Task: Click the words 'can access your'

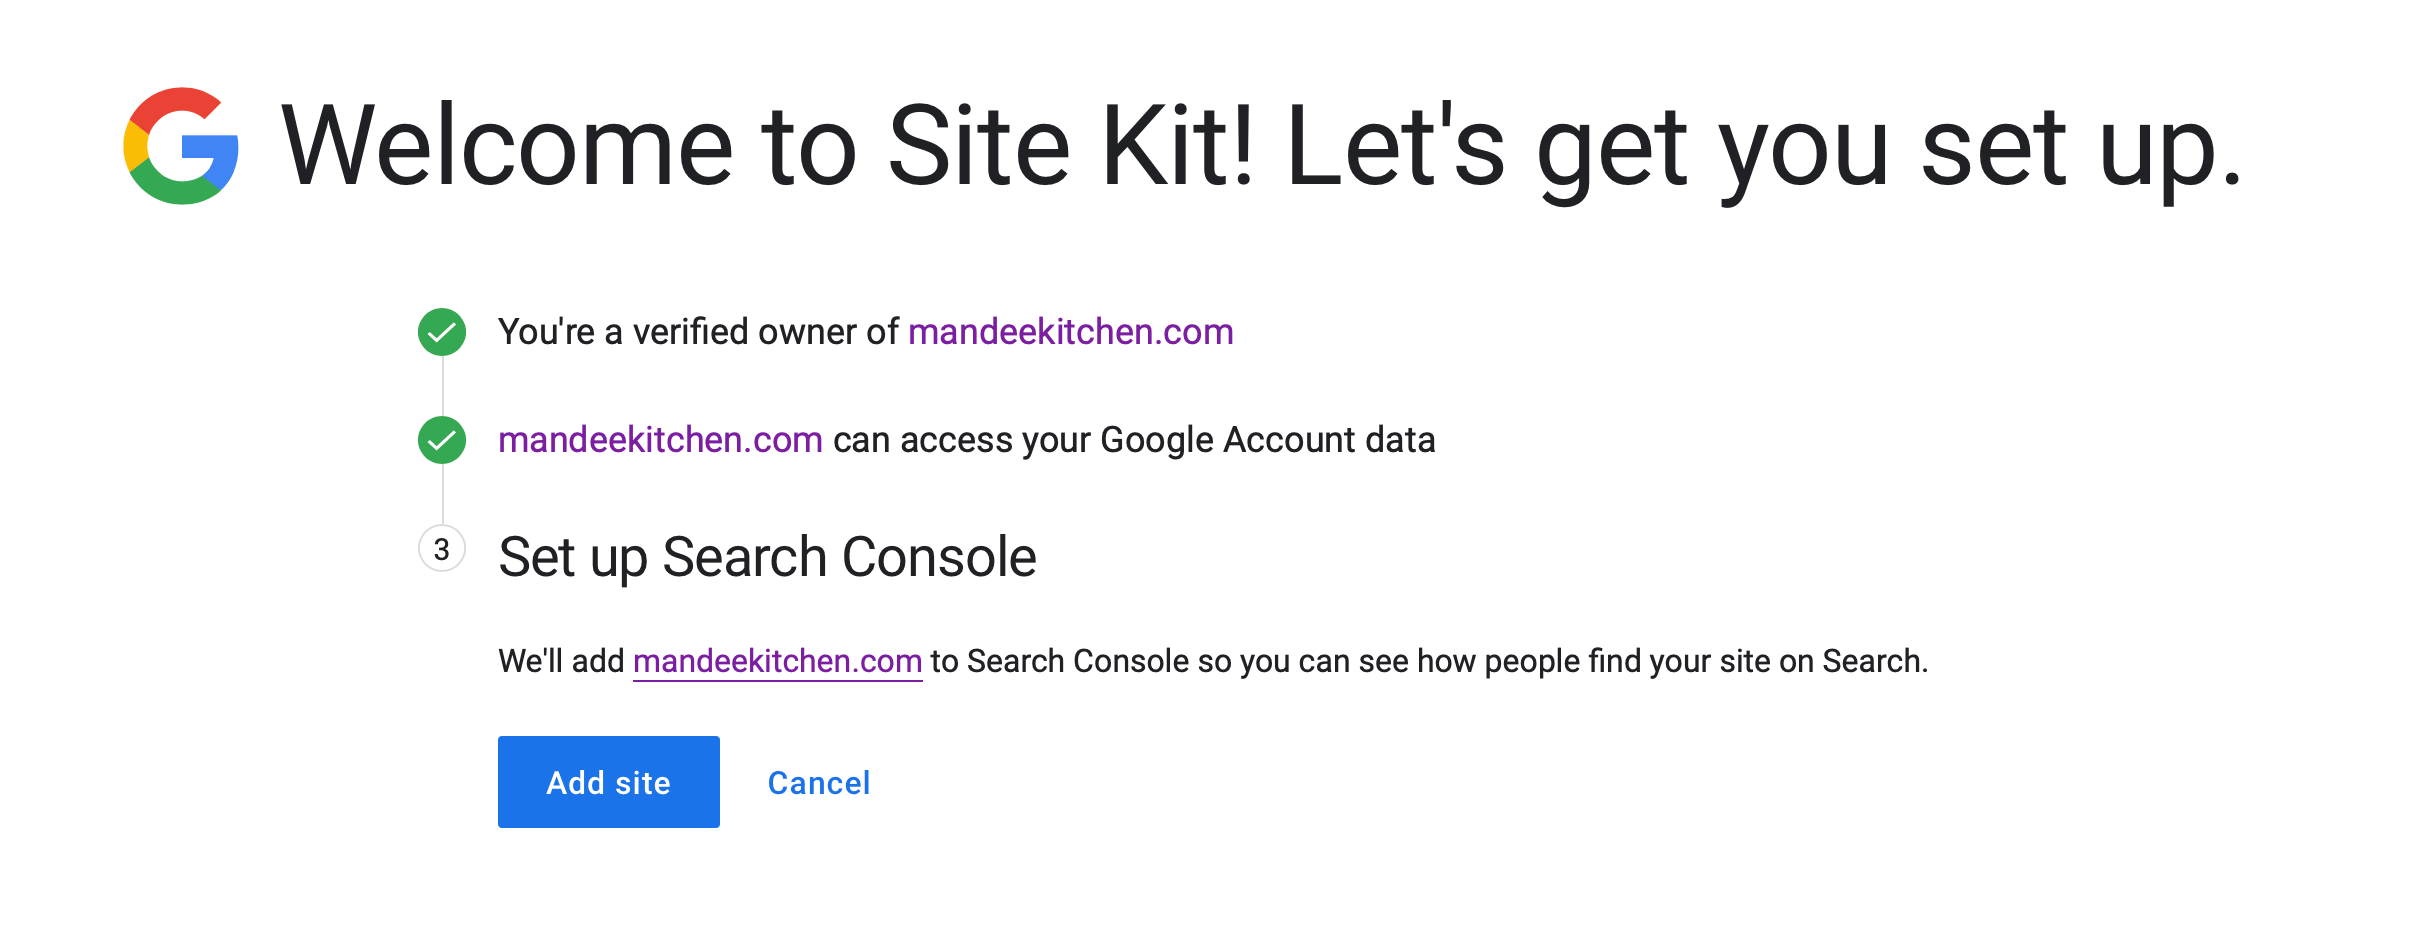Action: coord(961,440)
